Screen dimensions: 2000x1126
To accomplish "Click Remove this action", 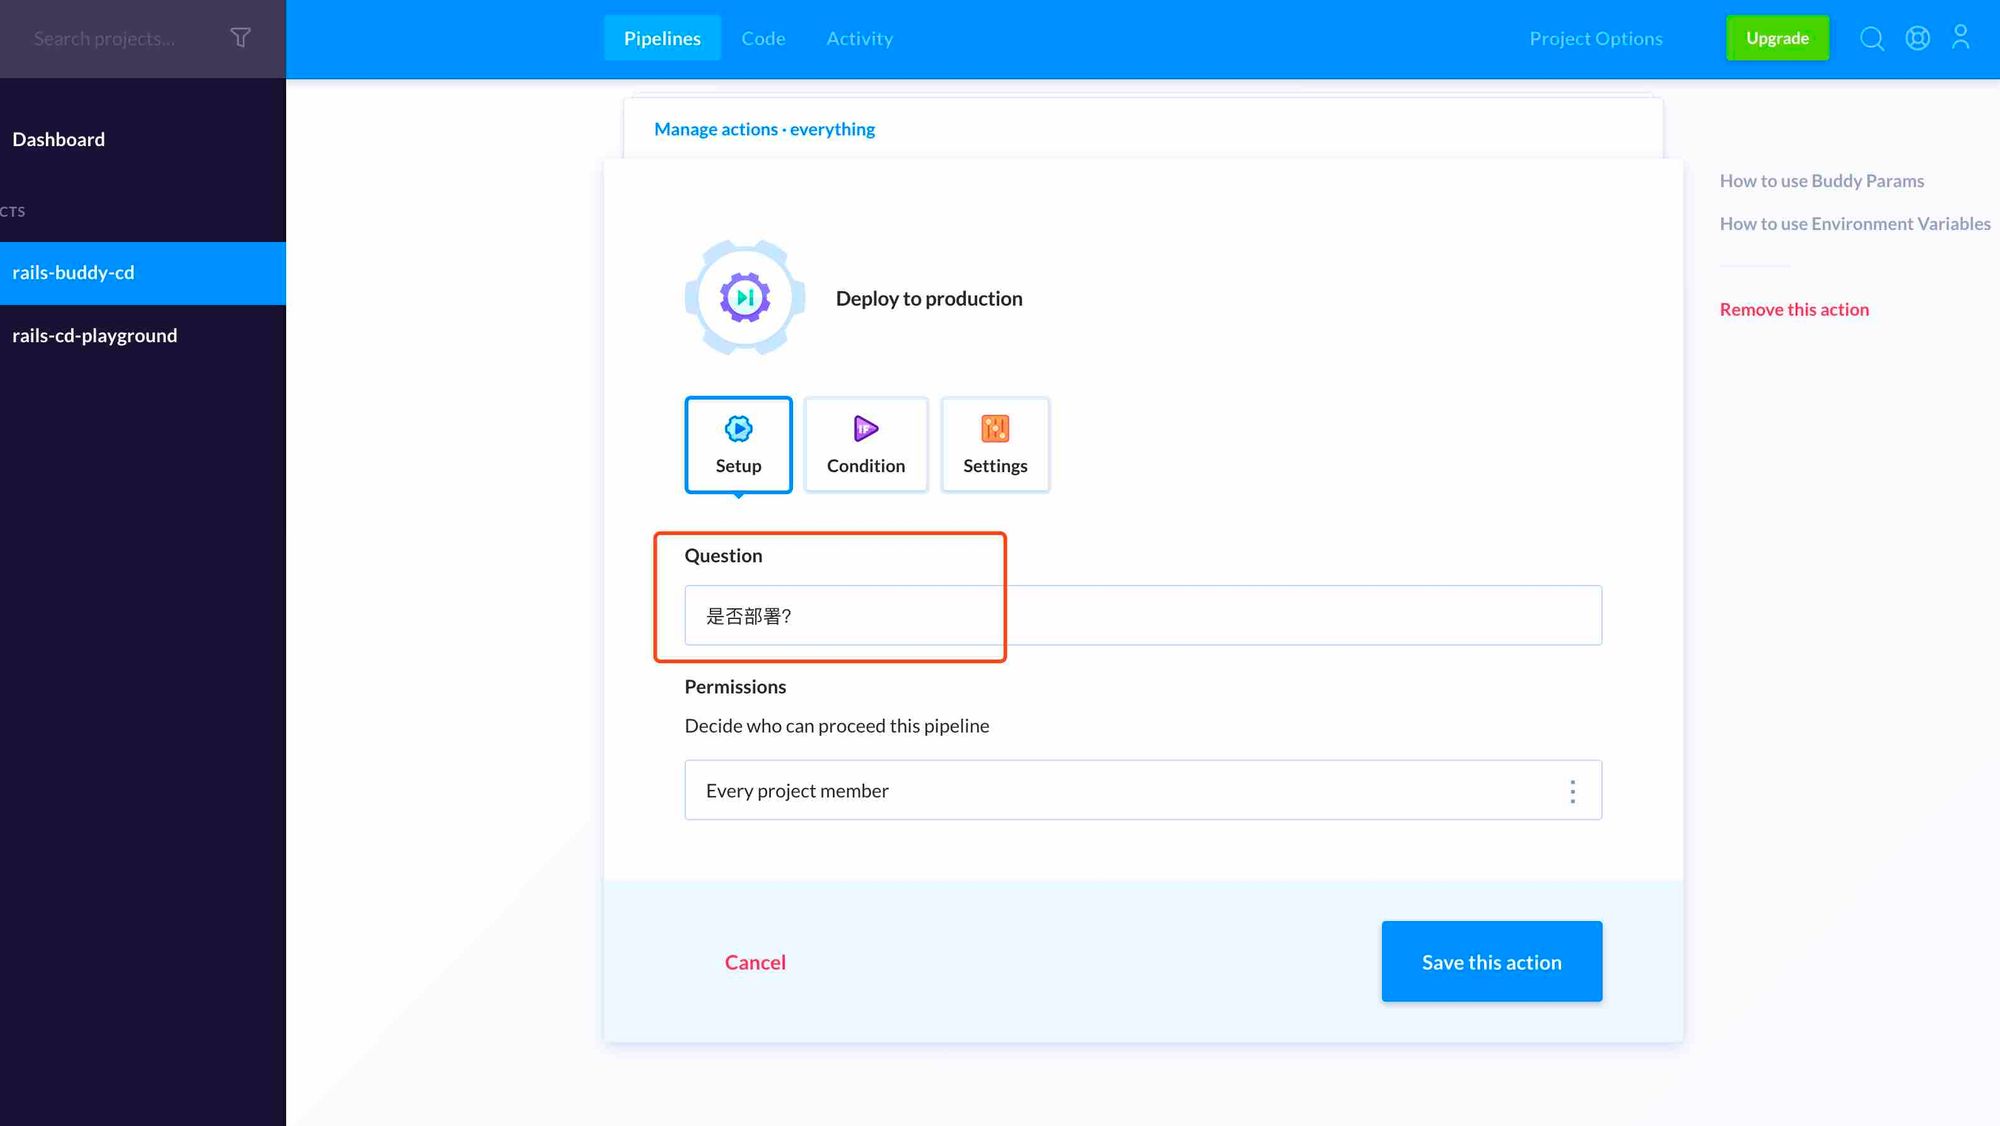I will (x=1794, y=309).
